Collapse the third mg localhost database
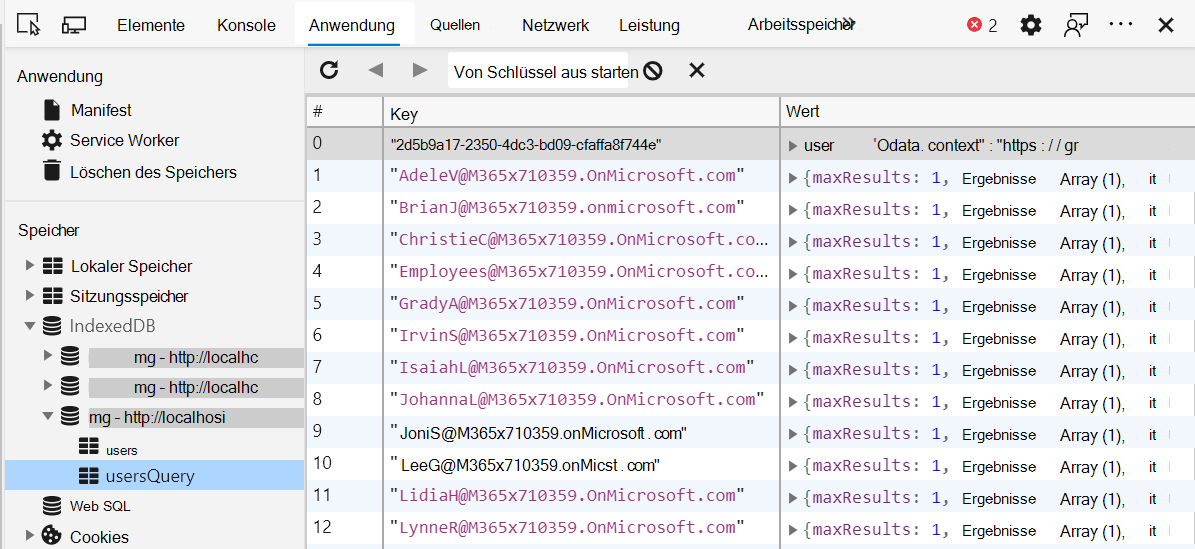This screenshot has width=1195, height=549. [x=49, y=416]
